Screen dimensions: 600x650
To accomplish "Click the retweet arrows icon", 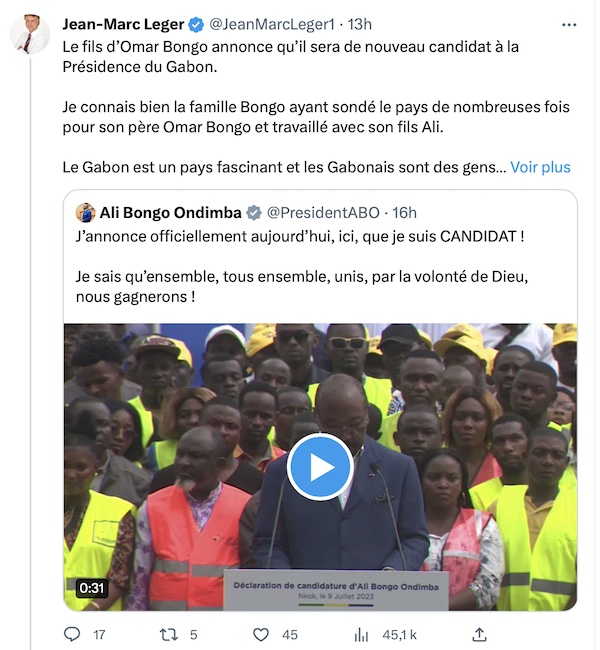I will click(x=169, y=634).
